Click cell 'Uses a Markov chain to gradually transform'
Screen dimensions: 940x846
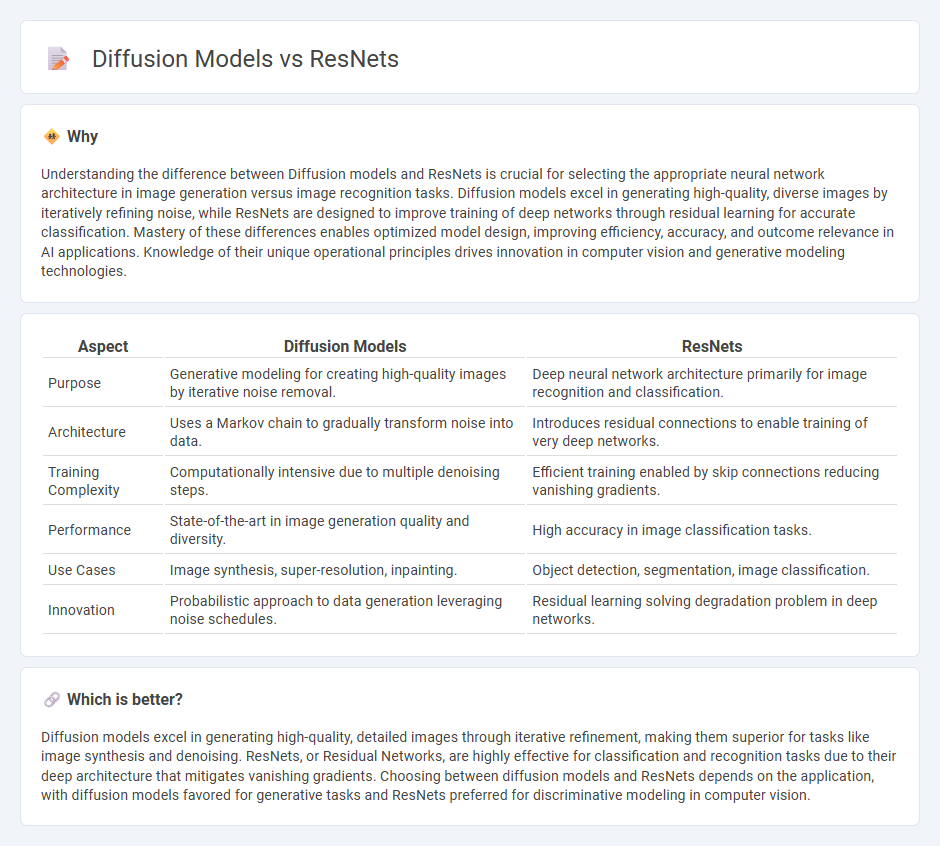[345, 432]
